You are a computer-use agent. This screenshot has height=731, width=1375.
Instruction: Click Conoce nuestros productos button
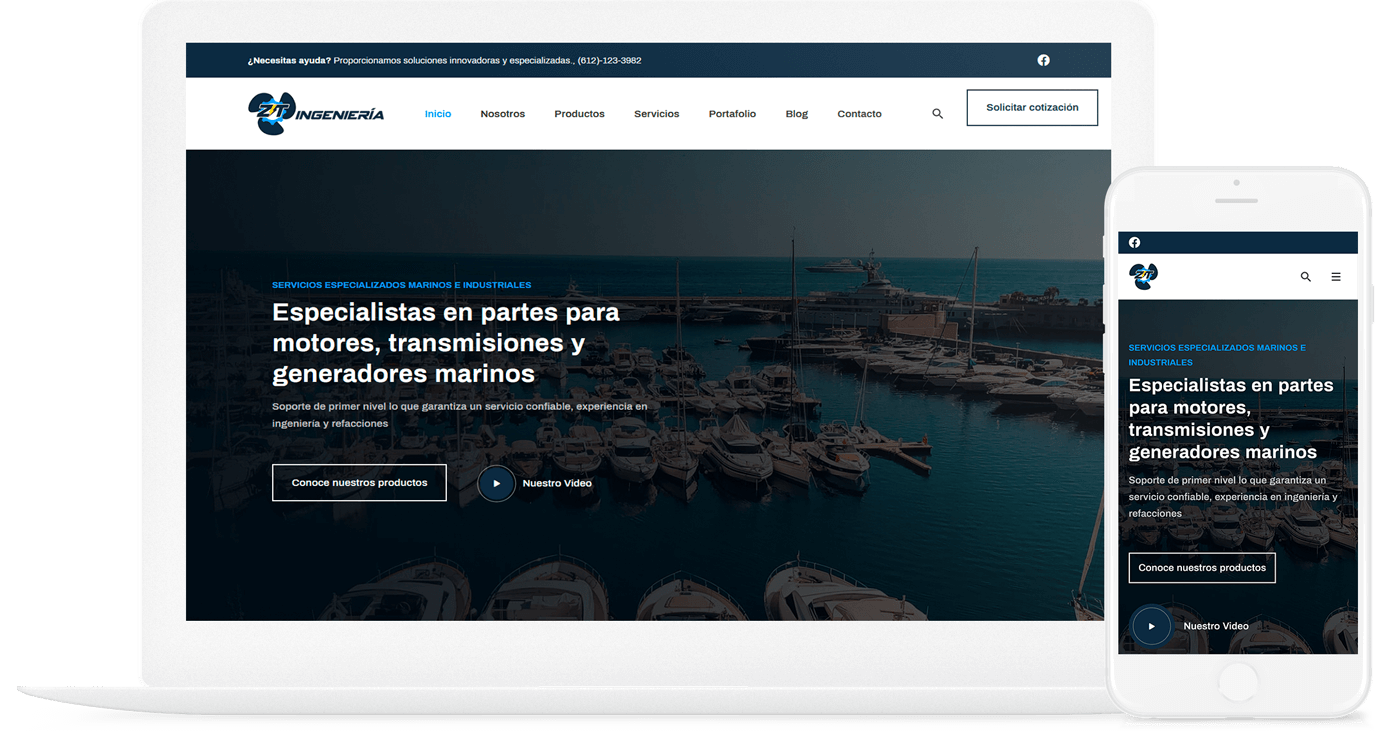(359, 482)
